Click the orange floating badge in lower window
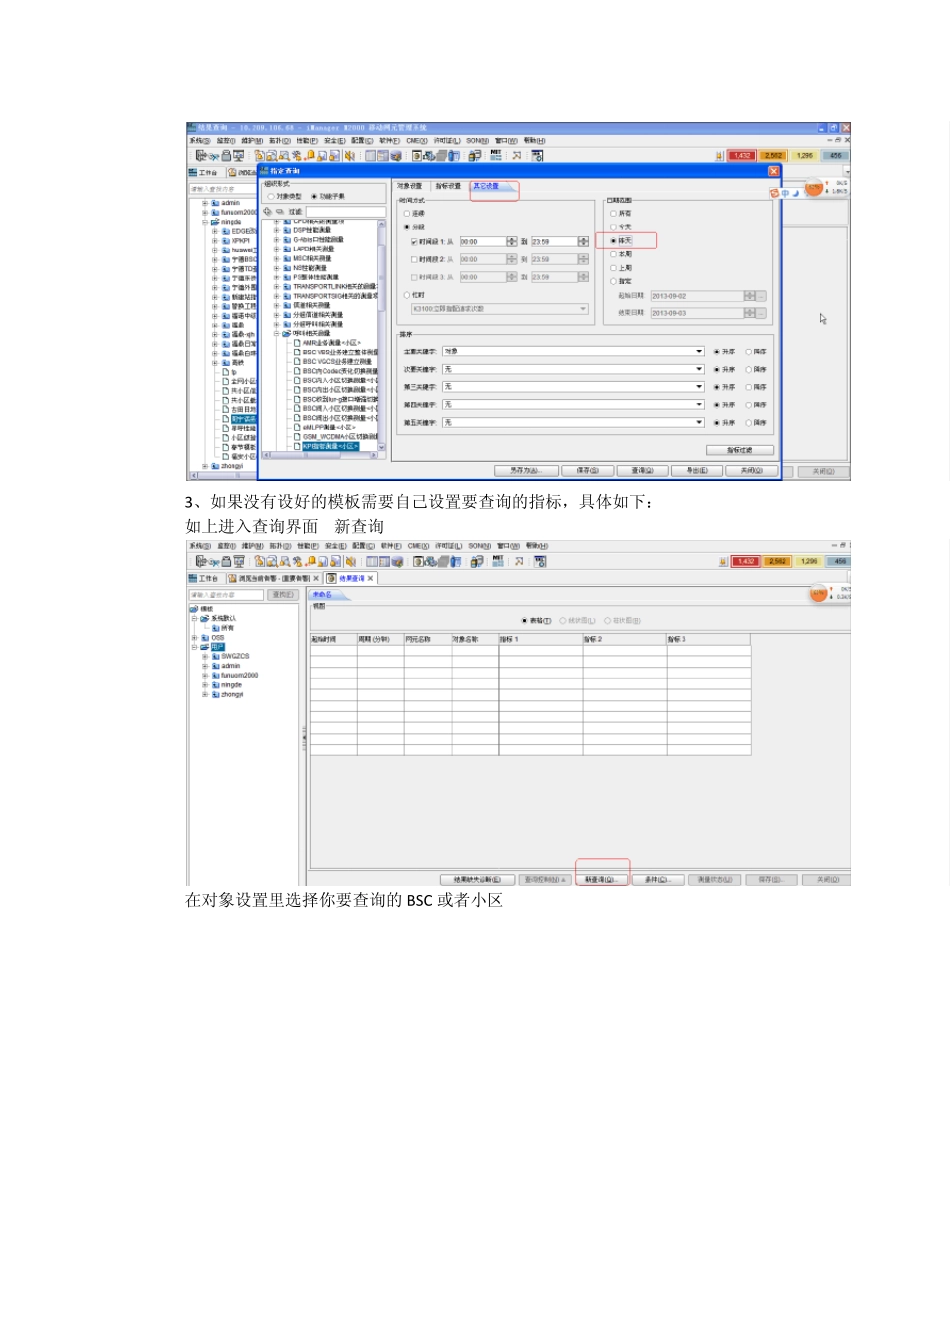This screenshot has width=950, height=1344. (819, 594)
